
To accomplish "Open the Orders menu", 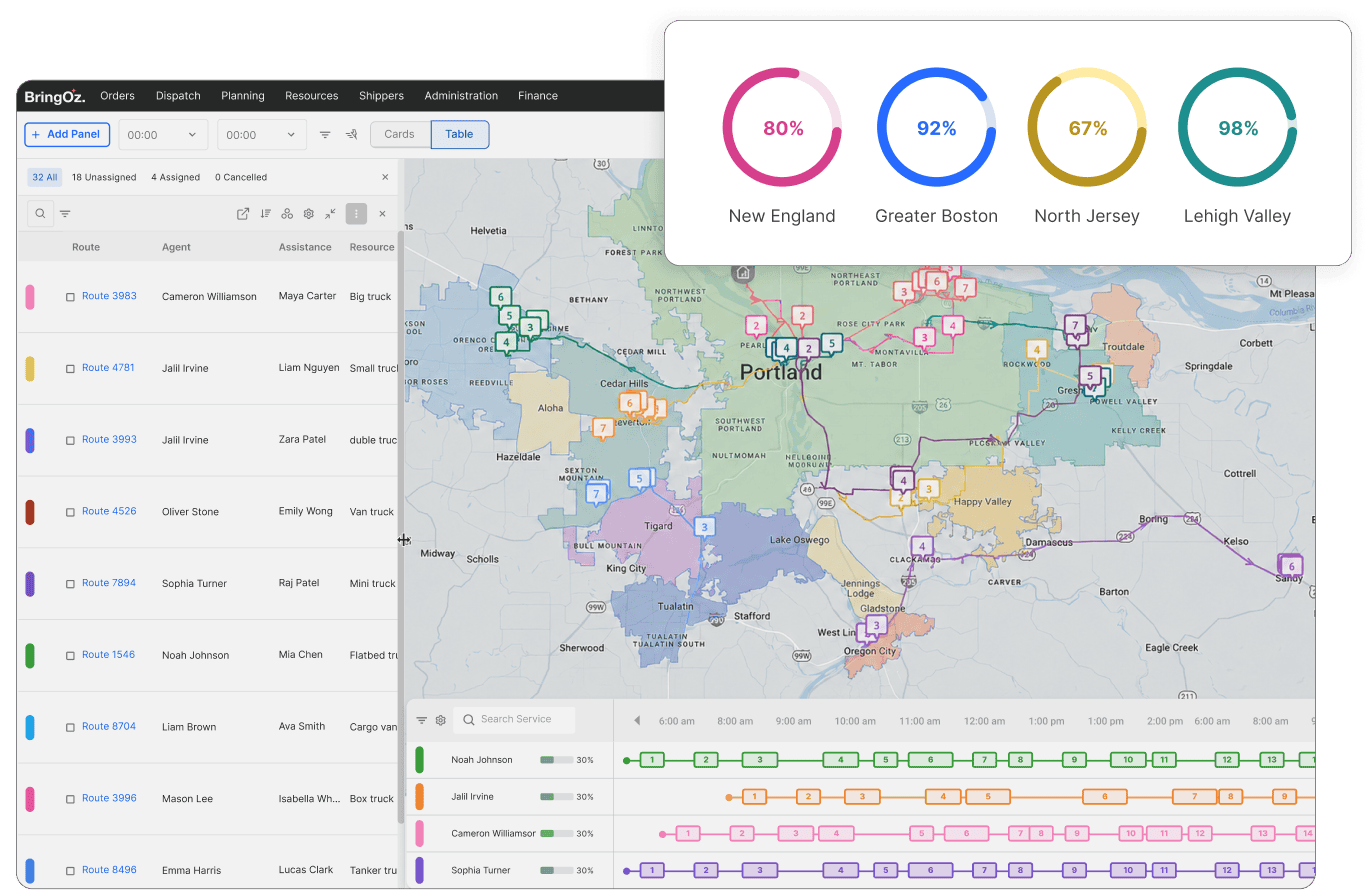I will pos(118,96).
